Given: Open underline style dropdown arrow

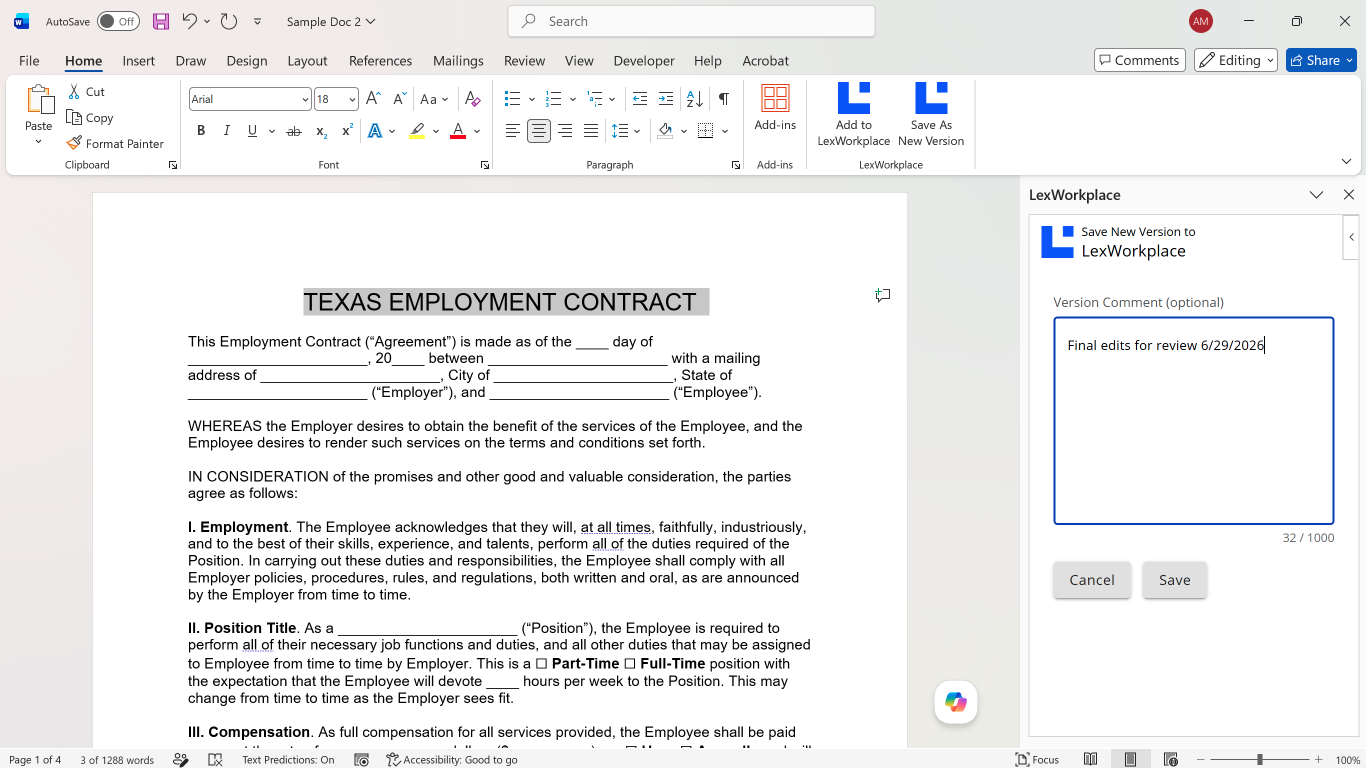Looking at the screenshot, I should tap(272, 131).
